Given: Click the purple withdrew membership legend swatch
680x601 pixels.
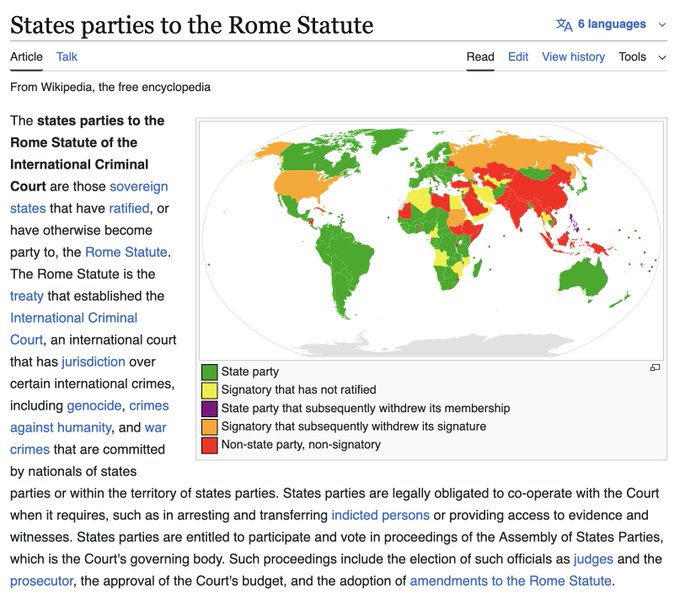Looking at the screenshot, I should coord(209,409).
